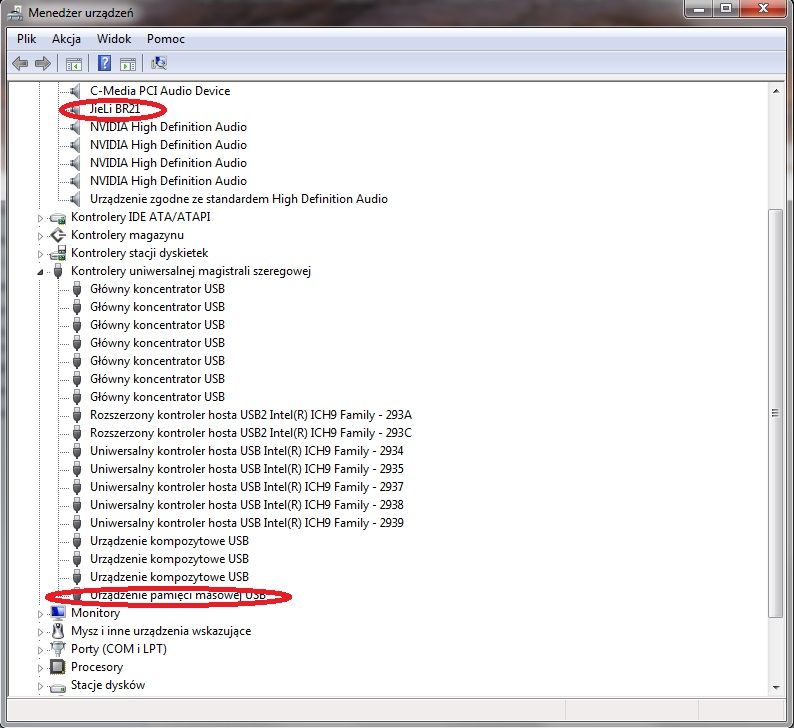
Task: Toggle the action pane toolbar icon
Action: click(x=128, y=64)
